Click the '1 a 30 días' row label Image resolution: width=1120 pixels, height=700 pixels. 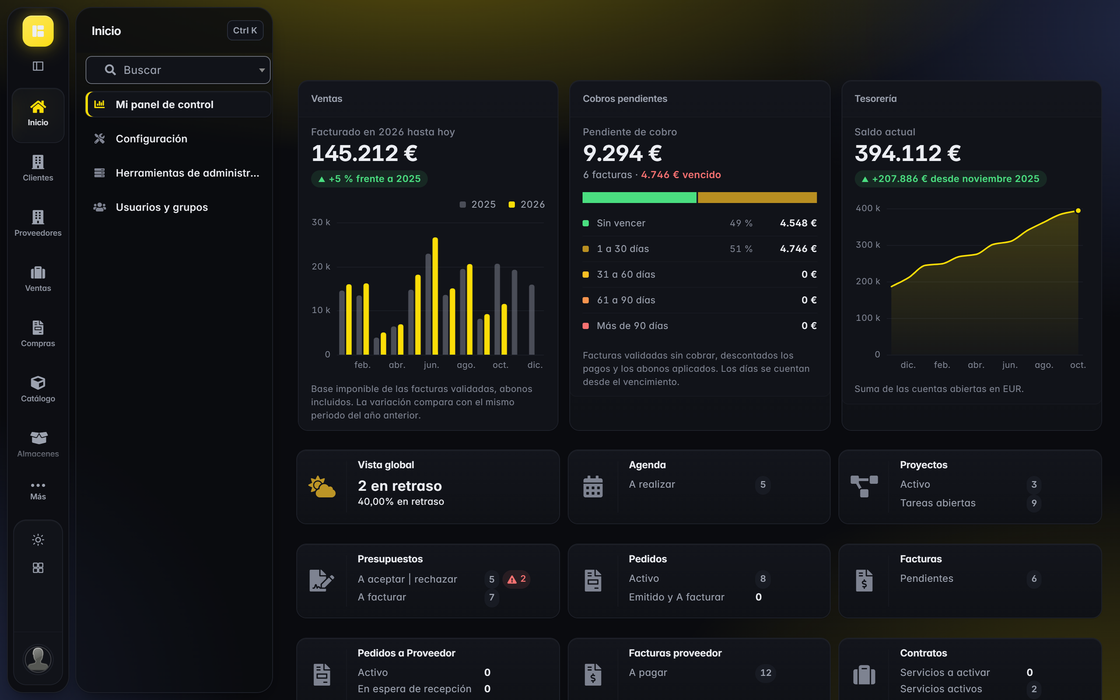coord(623,249)
